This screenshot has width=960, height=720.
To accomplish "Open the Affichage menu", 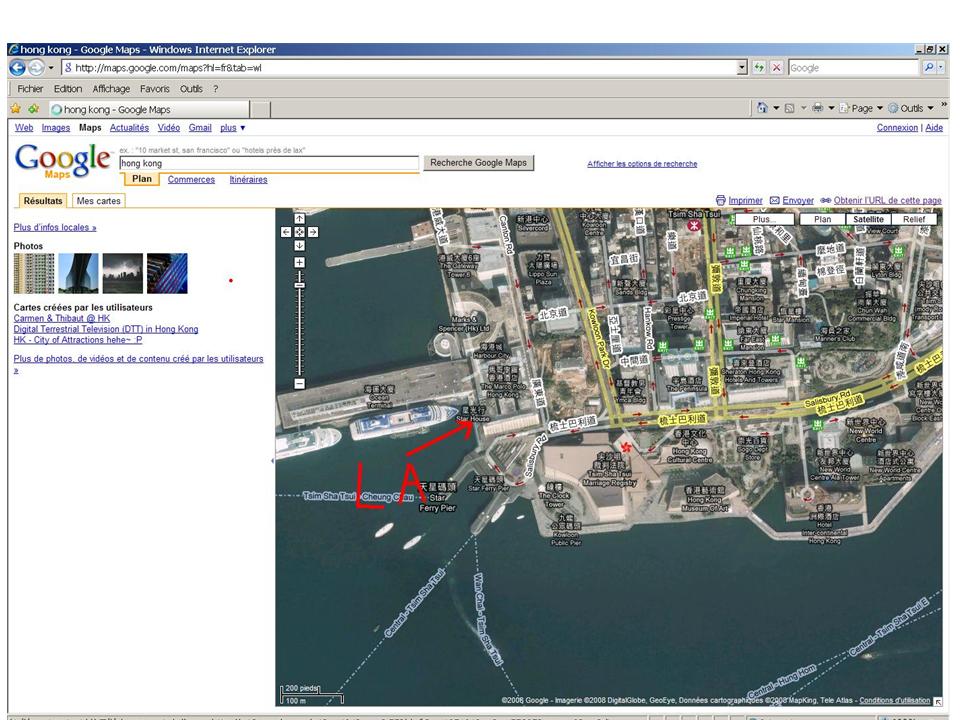I will point(111,89).
